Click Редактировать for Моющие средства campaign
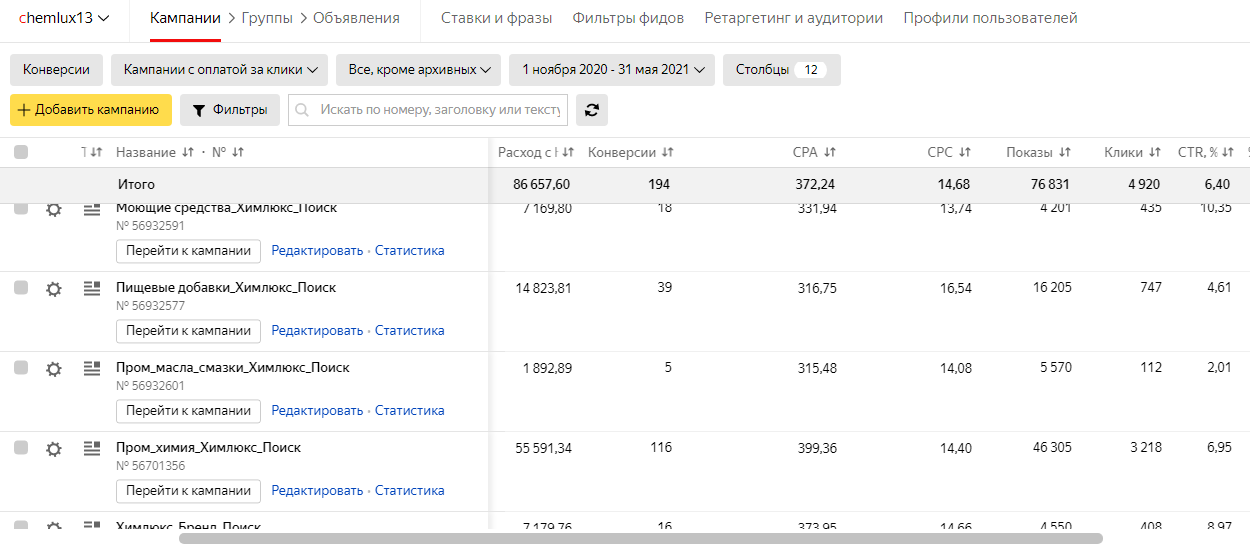The height and width of the screenshot is (545, 1250). click(317, 250)
